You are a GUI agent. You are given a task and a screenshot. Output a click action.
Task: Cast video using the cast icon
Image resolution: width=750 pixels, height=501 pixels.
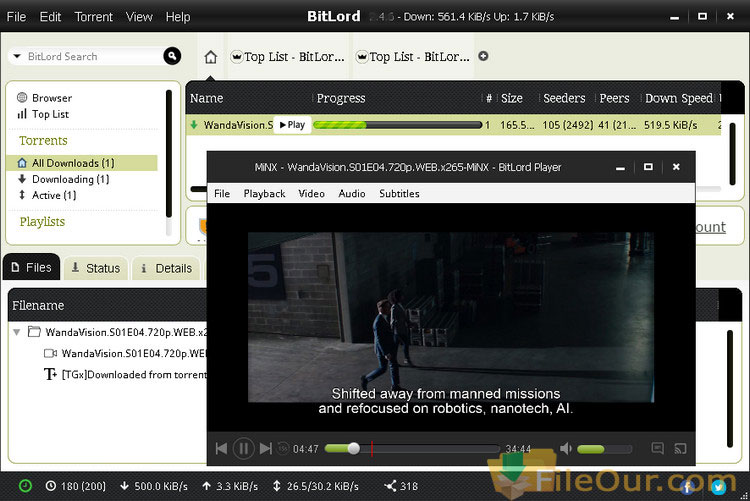pyautogui.click(x=680, y=448)
